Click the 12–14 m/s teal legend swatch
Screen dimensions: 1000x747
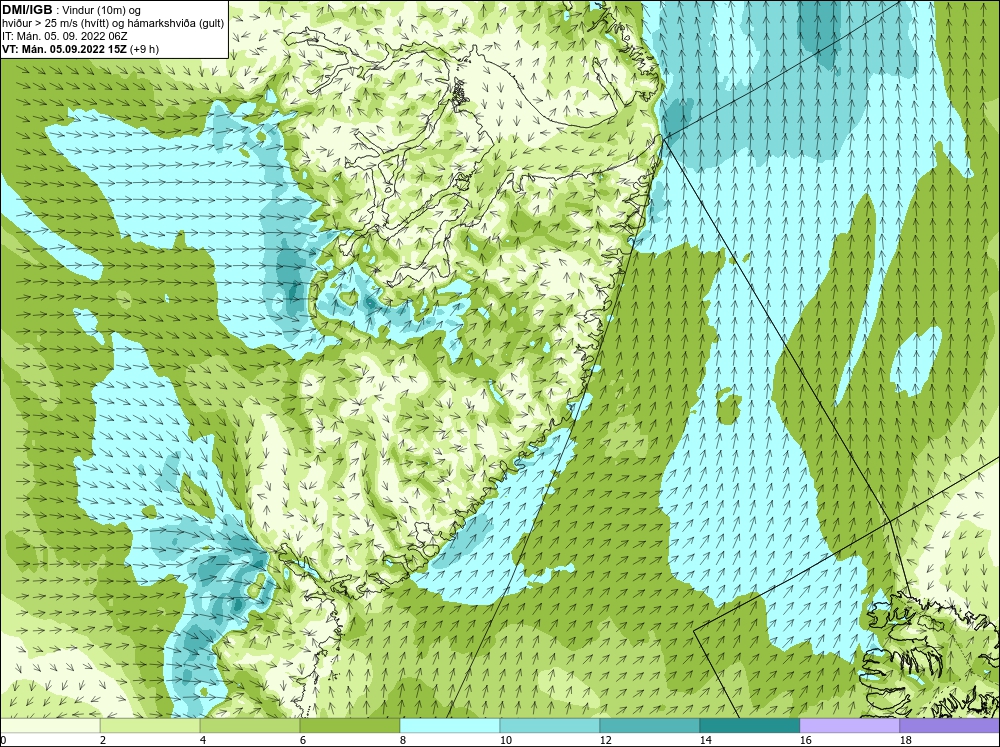(649, 726)
